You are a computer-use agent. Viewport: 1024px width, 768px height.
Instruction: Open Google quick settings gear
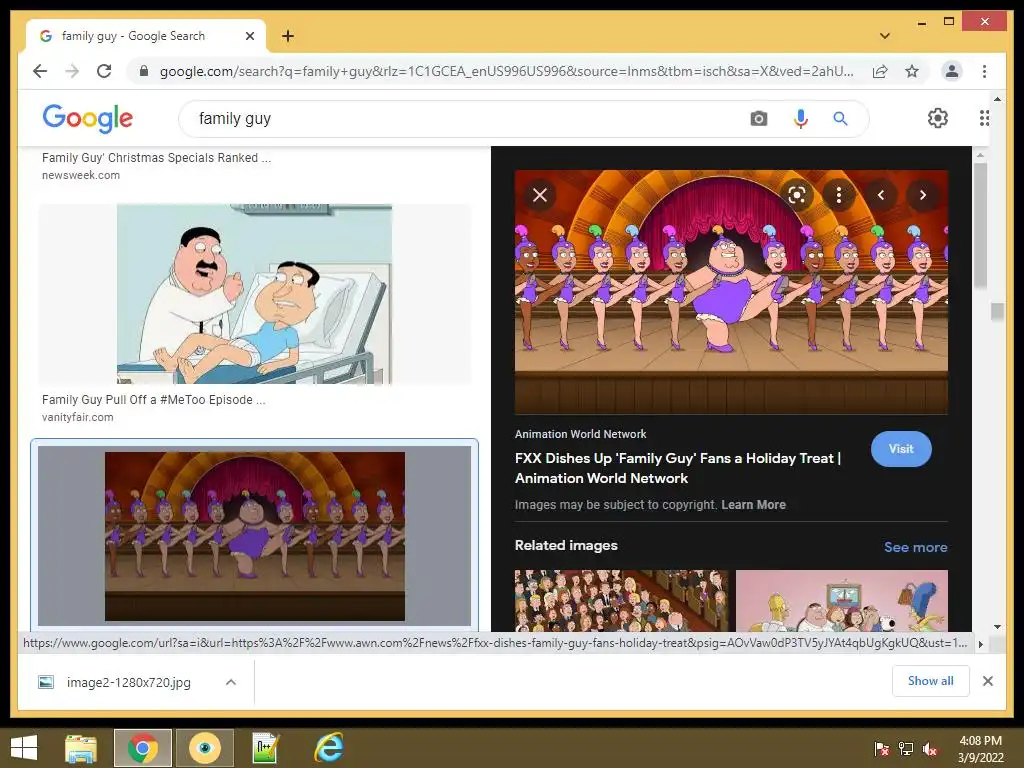pyautogui.click(x=938, y=118)
